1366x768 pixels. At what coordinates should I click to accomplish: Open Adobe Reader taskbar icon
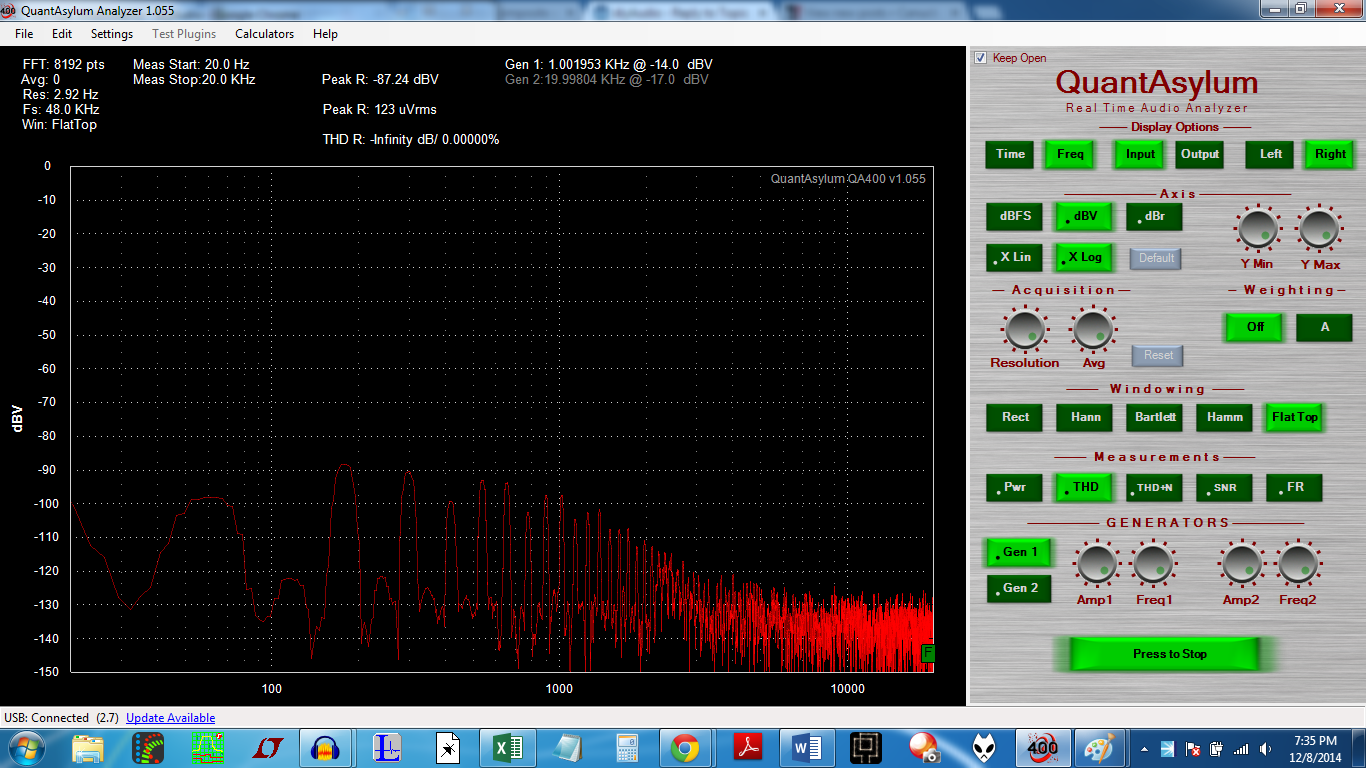tap(749, 748)
